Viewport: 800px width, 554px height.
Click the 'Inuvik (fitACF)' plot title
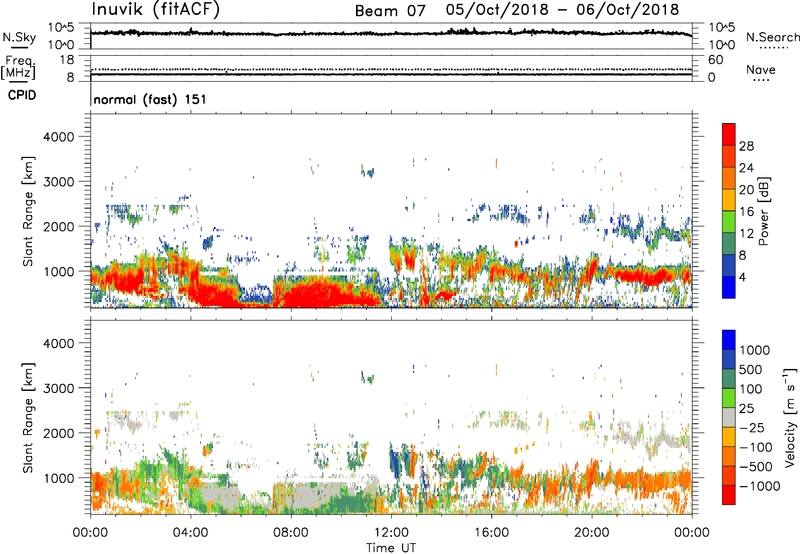click(x=156, y=10)
